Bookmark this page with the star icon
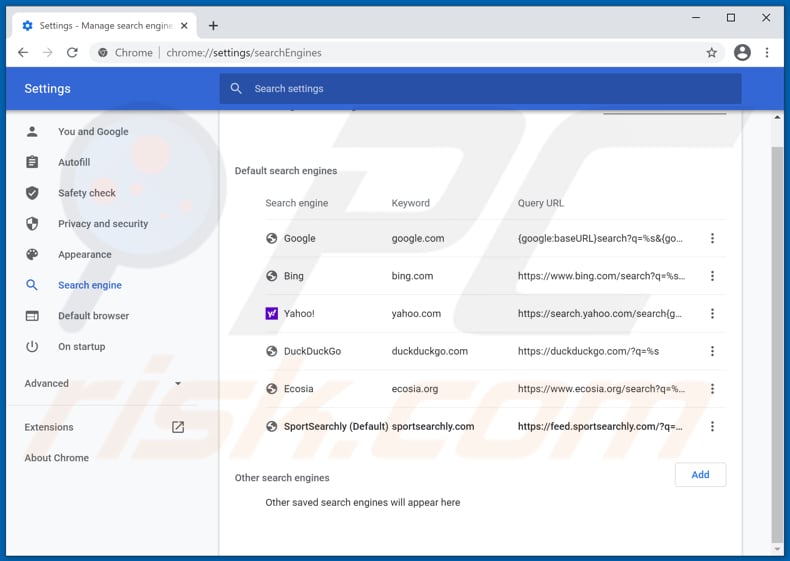Screen dimensions: 790x561 [x=711, y=52]
